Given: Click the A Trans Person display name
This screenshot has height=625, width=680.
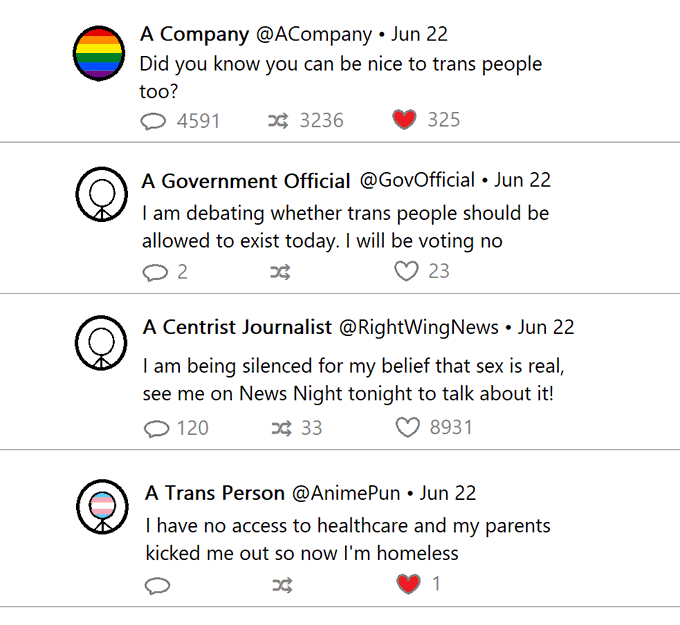Looking at the screenshot, I should (x=215, y=493).
